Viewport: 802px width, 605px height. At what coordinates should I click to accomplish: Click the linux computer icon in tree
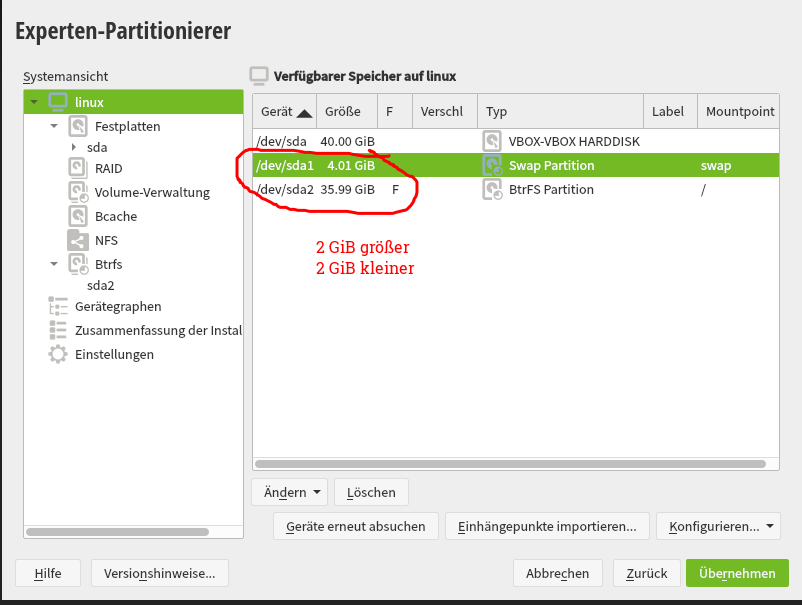point(58,102)
